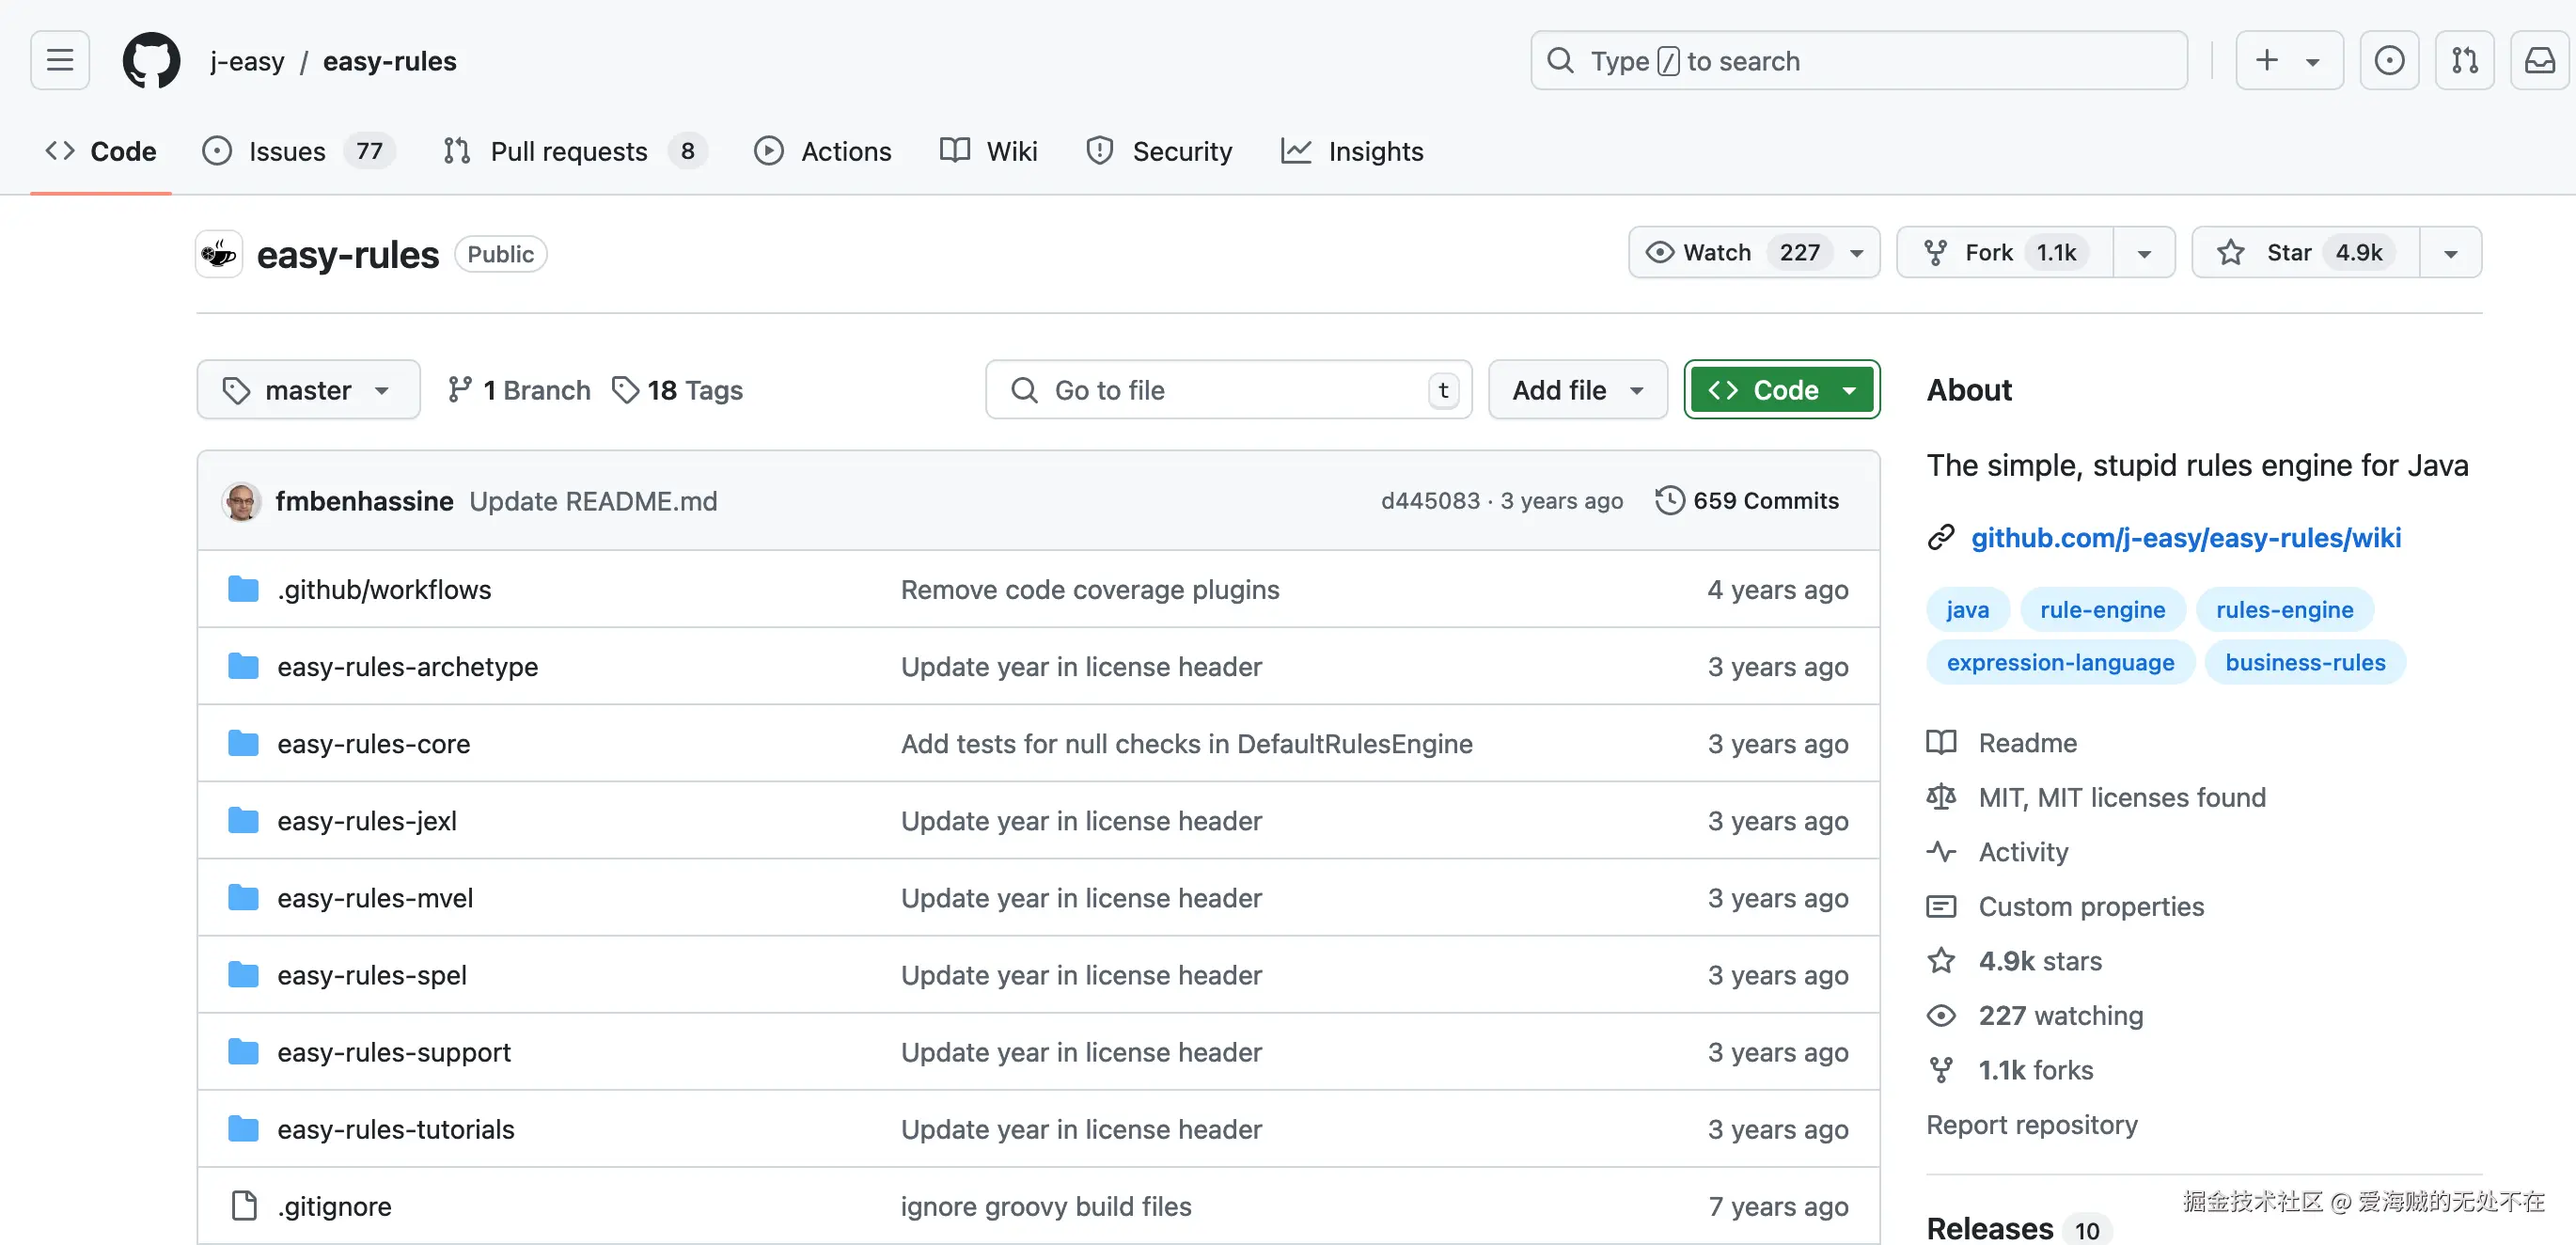Star the easy-rules repository
The height and width of the screenshot is (1245, 2576).
(2289, 253)
